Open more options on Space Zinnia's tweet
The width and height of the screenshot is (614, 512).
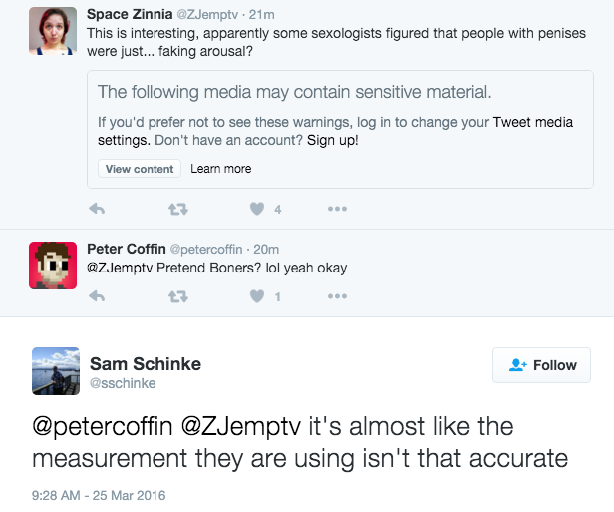pyautogui.click(x=337, y=209)
